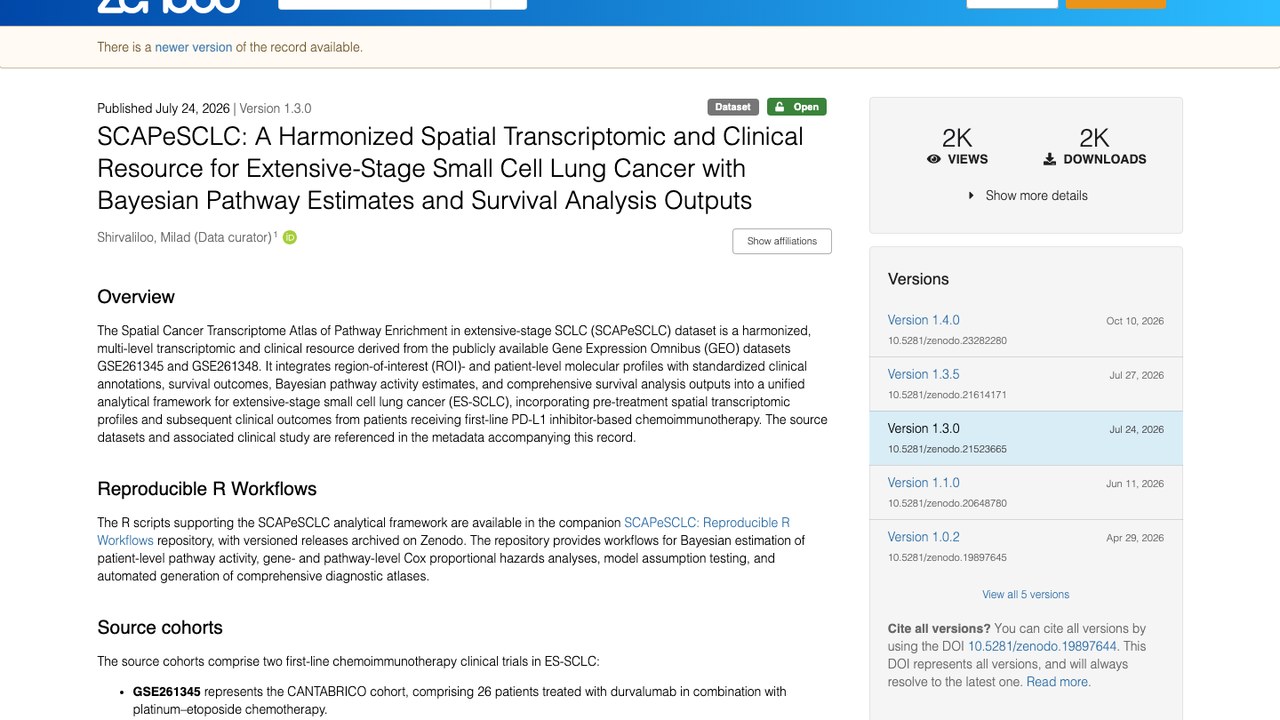Click the Overview heading
1280x720 pixels.
[136, 297]
